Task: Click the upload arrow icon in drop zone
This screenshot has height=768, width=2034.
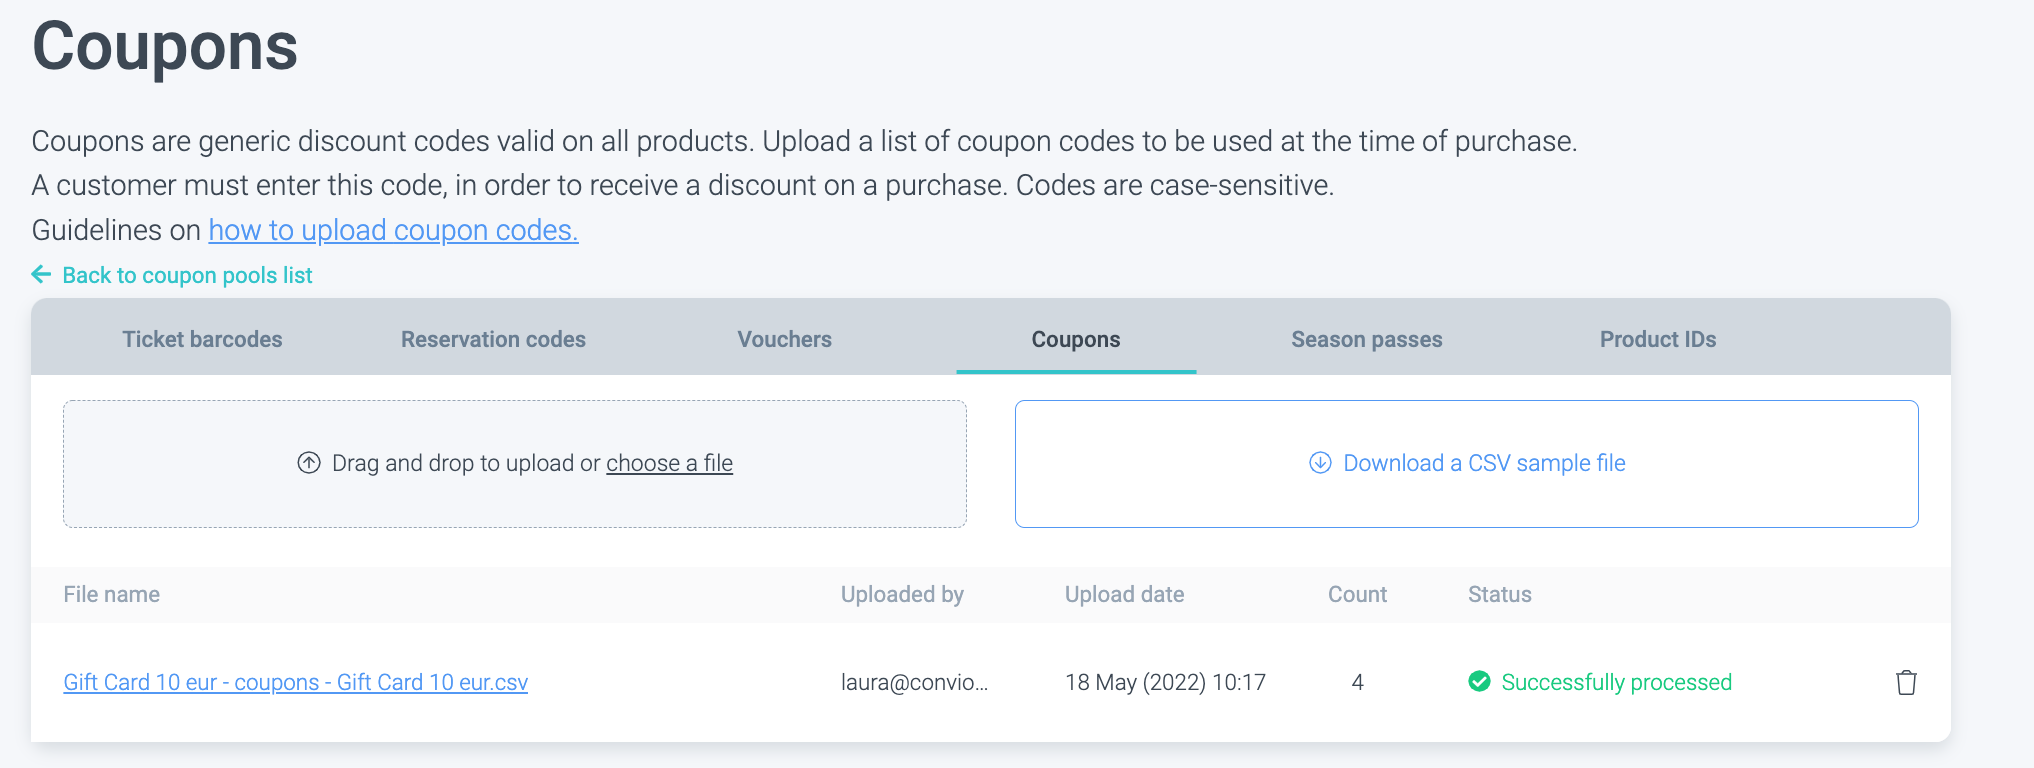Action: [x=309, y=463]
